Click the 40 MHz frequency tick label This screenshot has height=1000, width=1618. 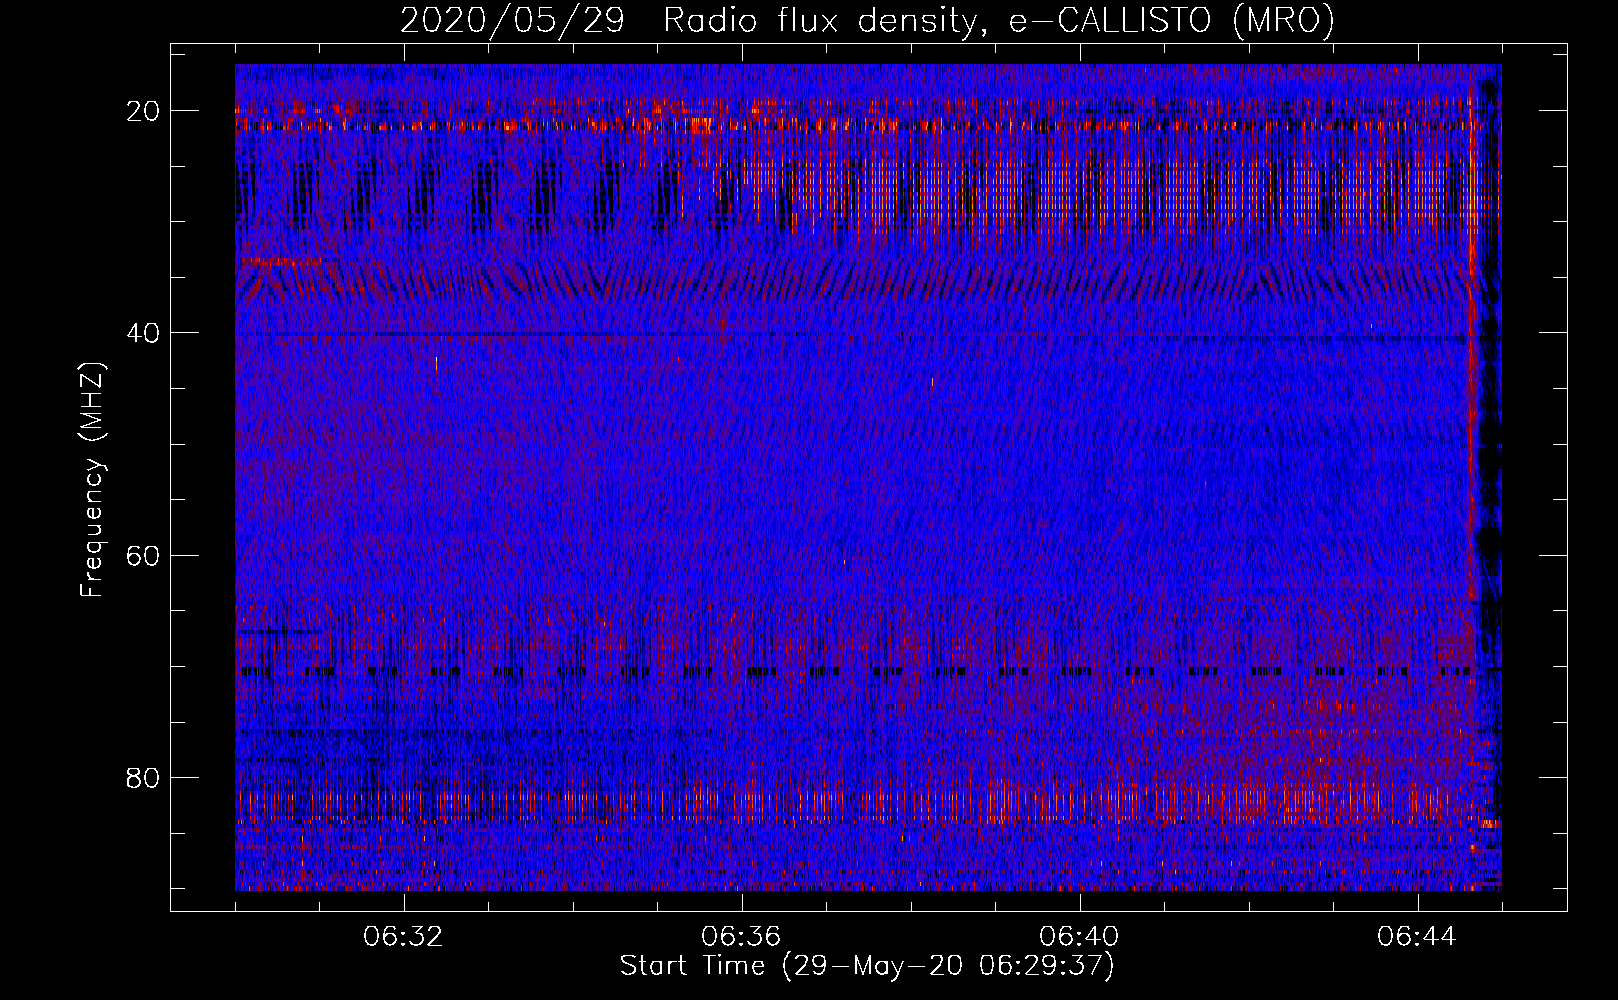click(144, 332)
